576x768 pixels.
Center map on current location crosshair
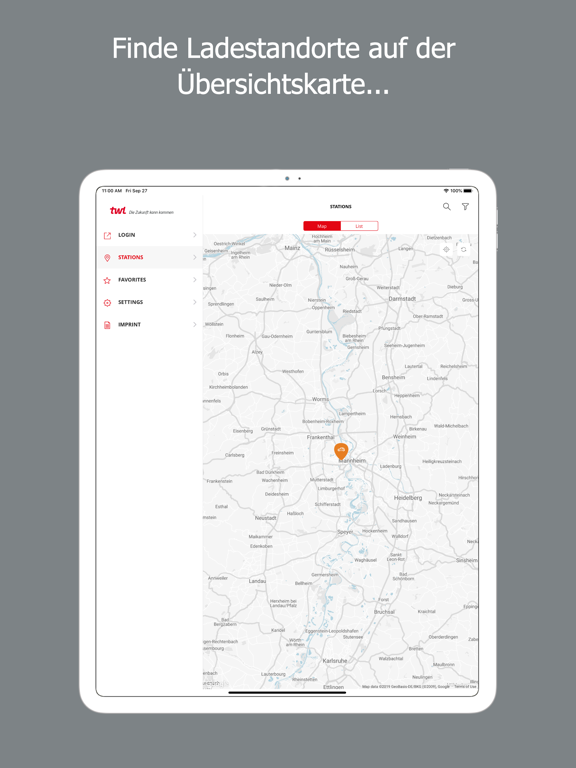click(x=446, y=249)
